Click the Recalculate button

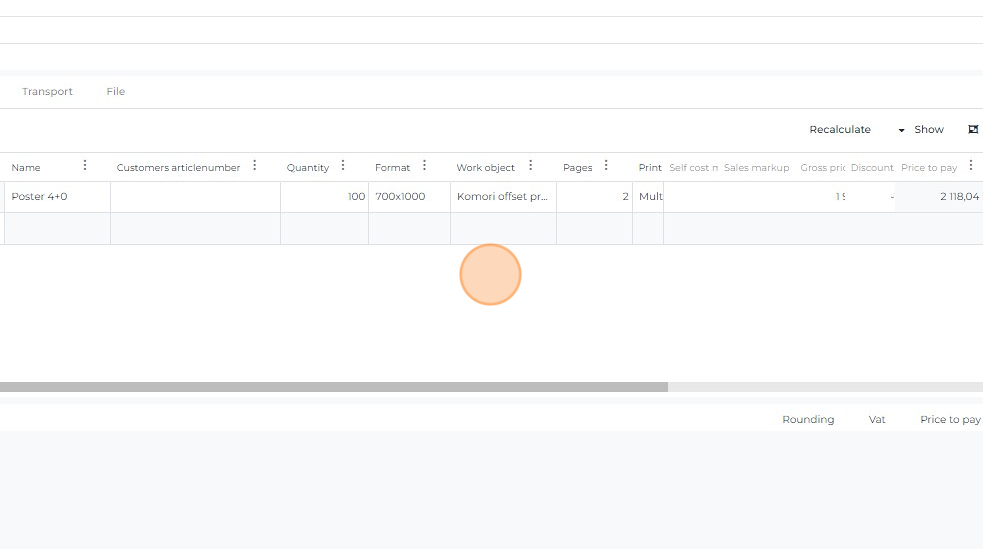pos(840,130)
